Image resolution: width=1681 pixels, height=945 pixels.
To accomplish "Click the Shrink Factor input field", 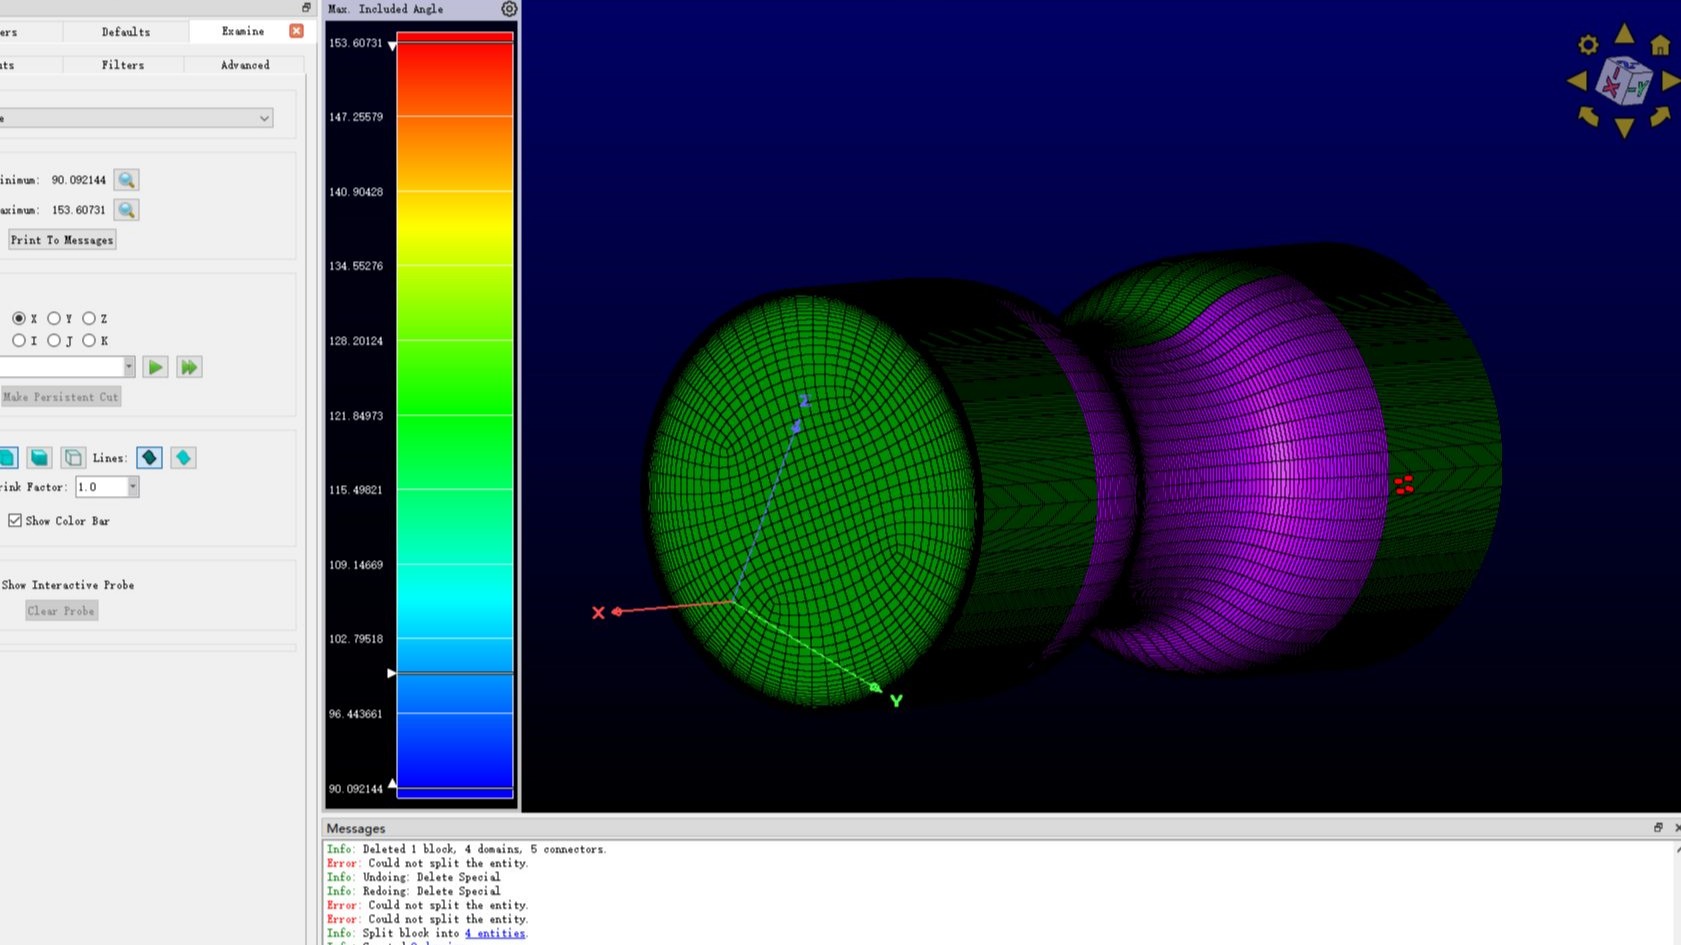I will pyautogui.click(x=101, y=487).
